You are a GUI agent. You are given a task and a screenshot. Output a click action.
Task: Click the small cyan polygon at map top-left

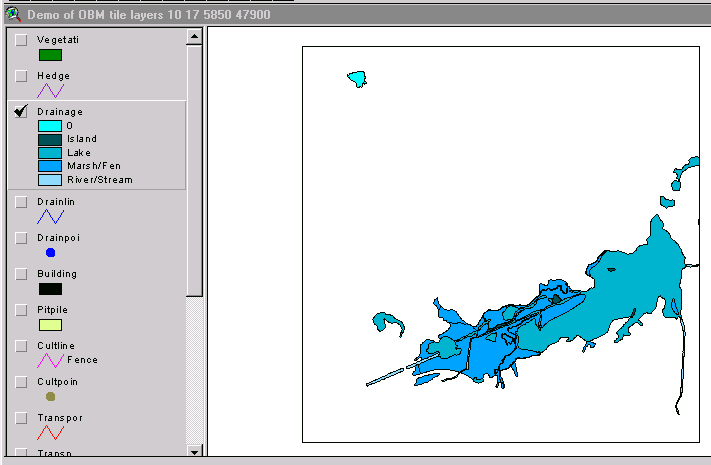358,78
